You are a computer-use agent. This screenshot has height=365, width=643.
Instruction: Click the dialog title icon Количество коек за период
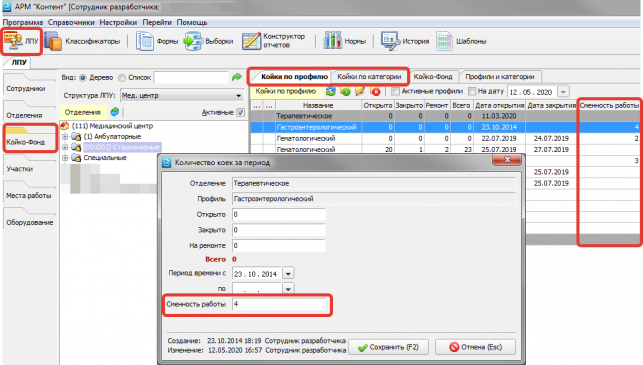coord(166,163)
